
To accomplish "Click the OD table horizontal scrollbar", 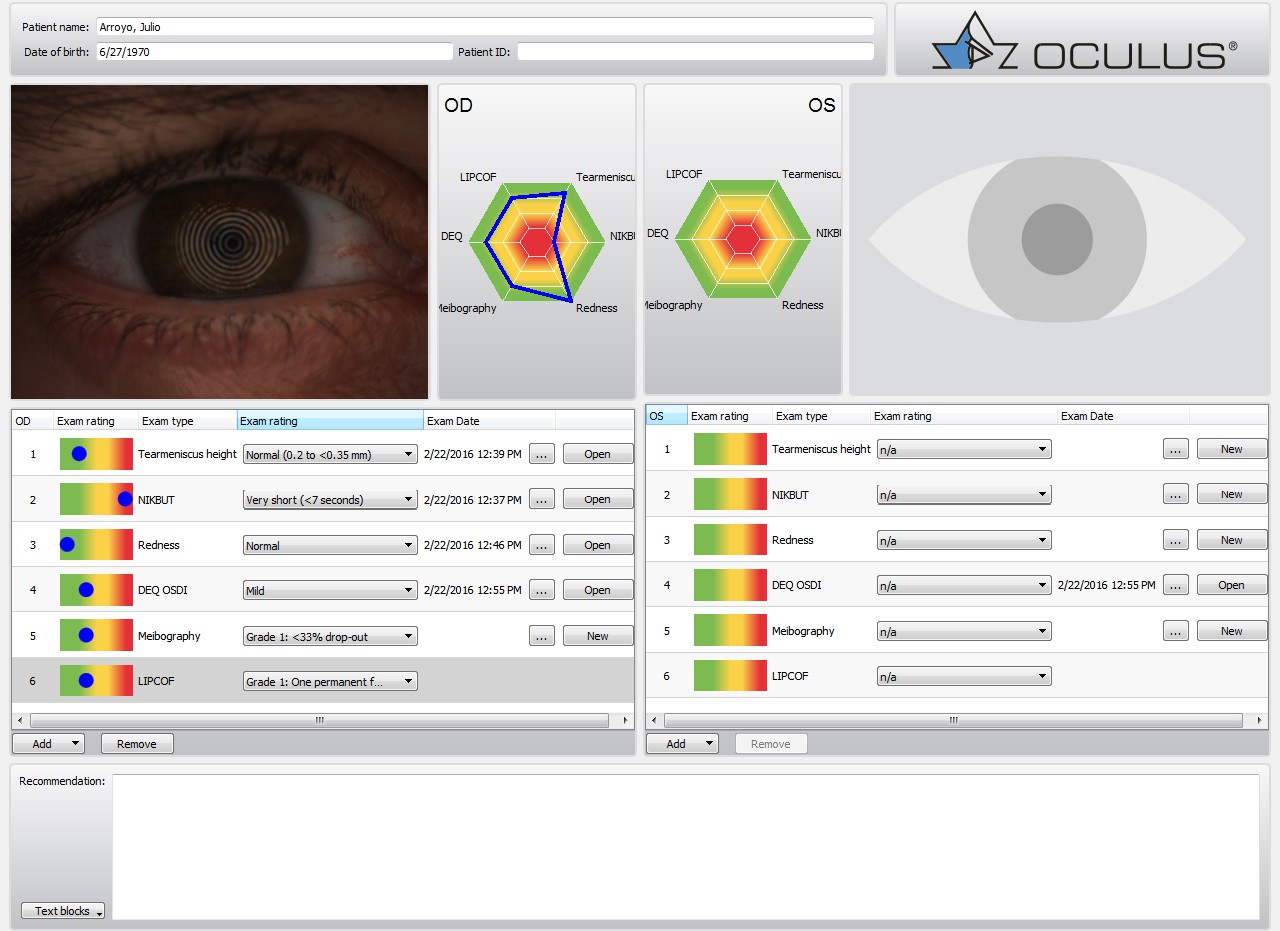I will tap(320, 720).
